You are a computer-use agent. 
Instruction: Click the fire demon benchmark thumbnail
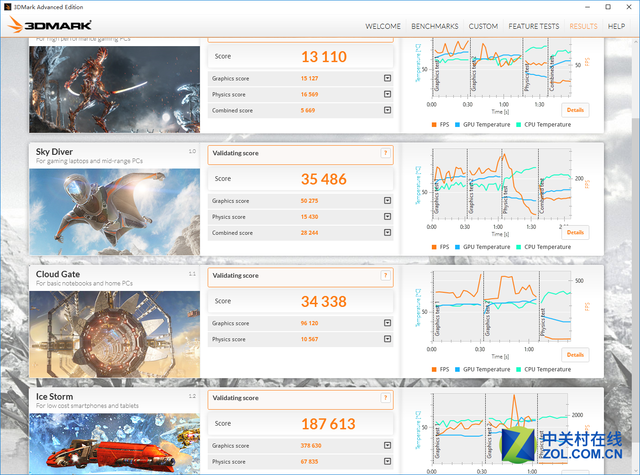(x=115, y=89)
